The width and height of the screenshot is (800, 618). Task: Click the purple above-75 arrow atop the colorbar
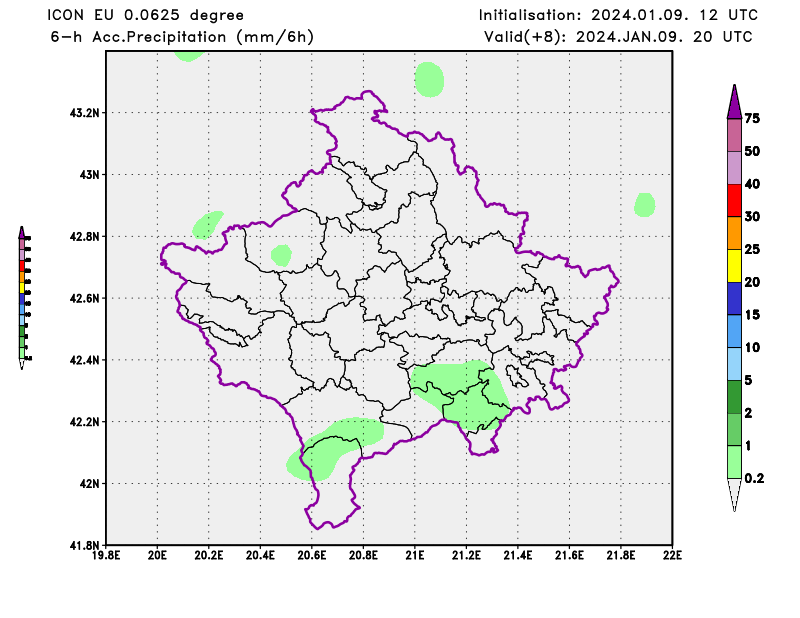coord(734,102)
